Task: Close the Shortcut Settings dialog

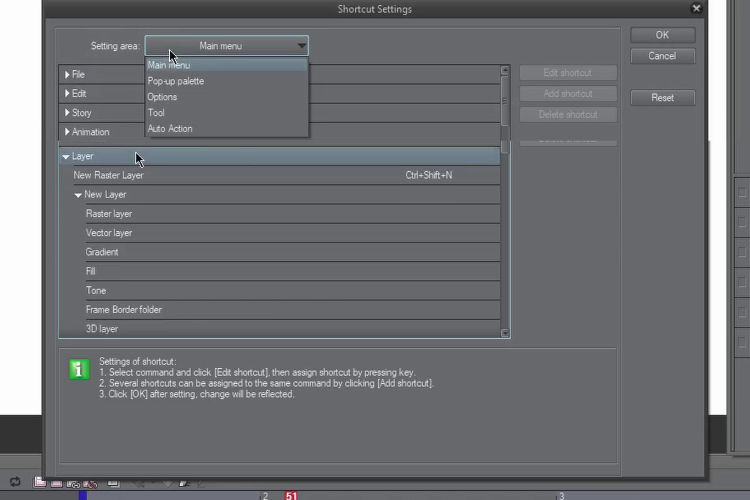Action: click(696, 8)
